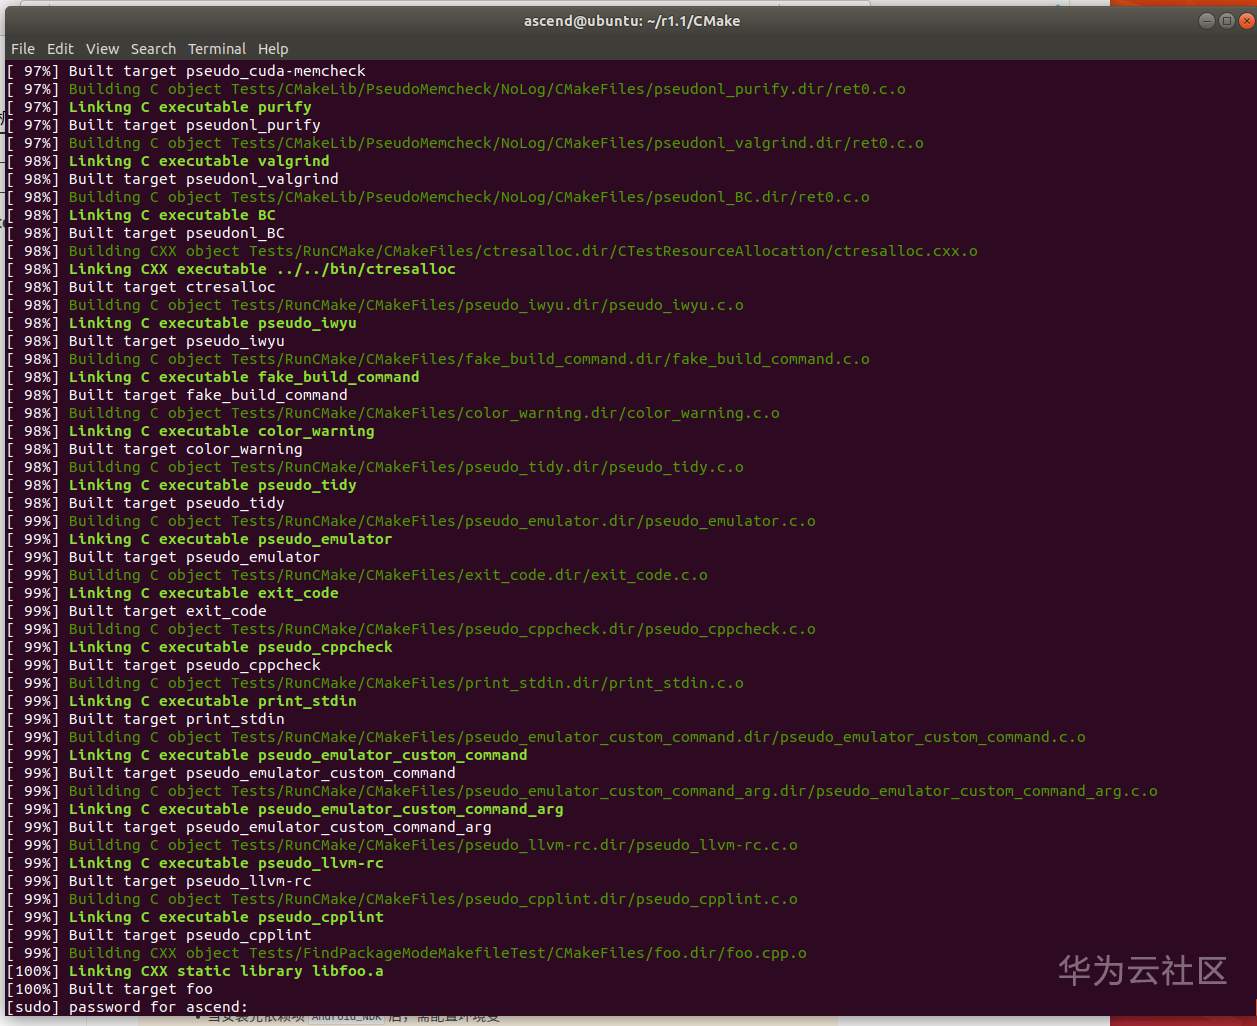Click Building line for color_warning.c.o
1257x1026 pixels.
[393, 413]
